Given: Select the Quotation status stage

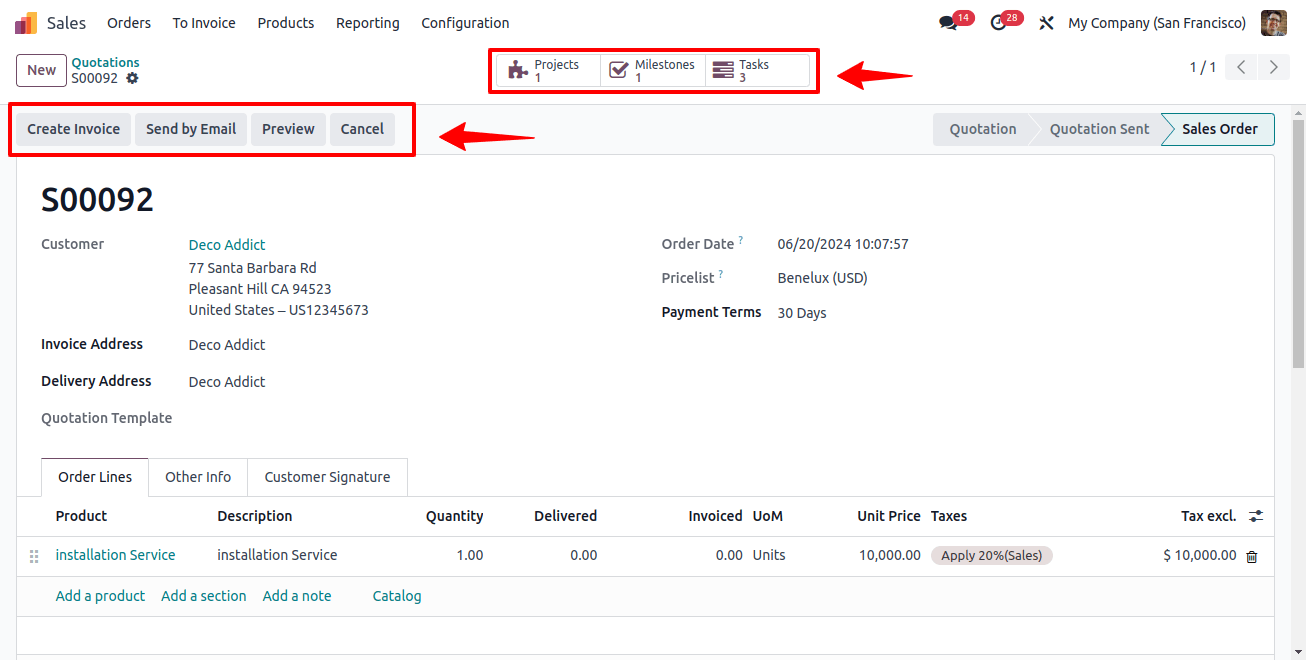Looking at the screenshot, I should [x=983, y=129].
